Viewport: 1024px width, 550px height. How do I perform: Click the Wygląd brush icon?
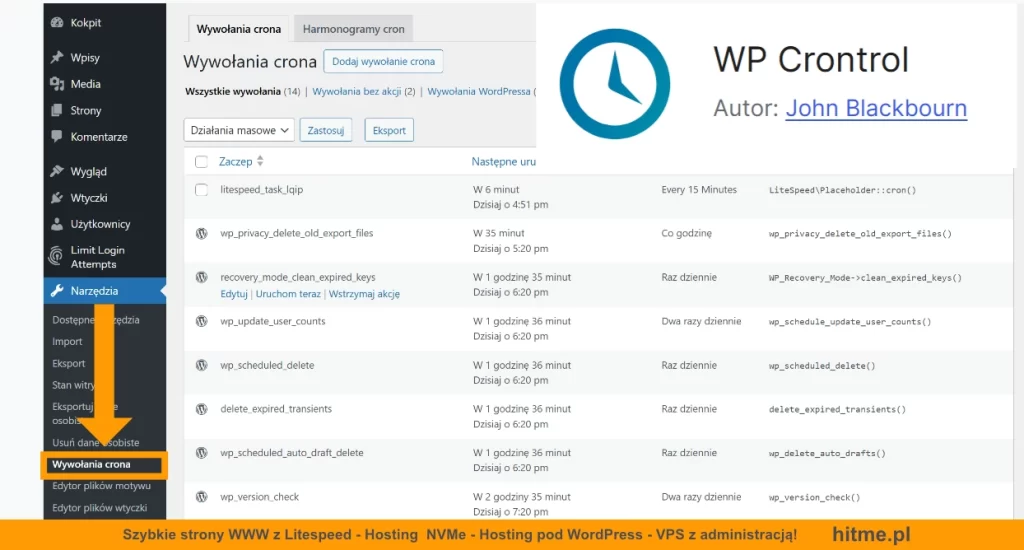pyautogui.click(x=57, y=171)
